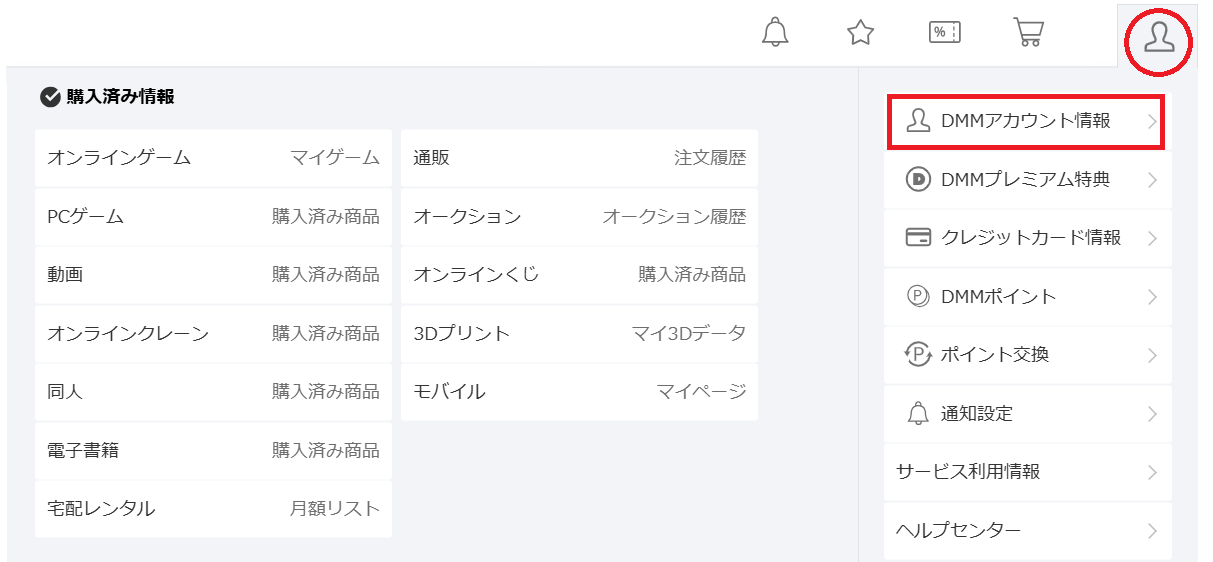The image size is (1213, 562).
Task: Click the card icon beside クレジットカード情報
Action: point(917,238)
